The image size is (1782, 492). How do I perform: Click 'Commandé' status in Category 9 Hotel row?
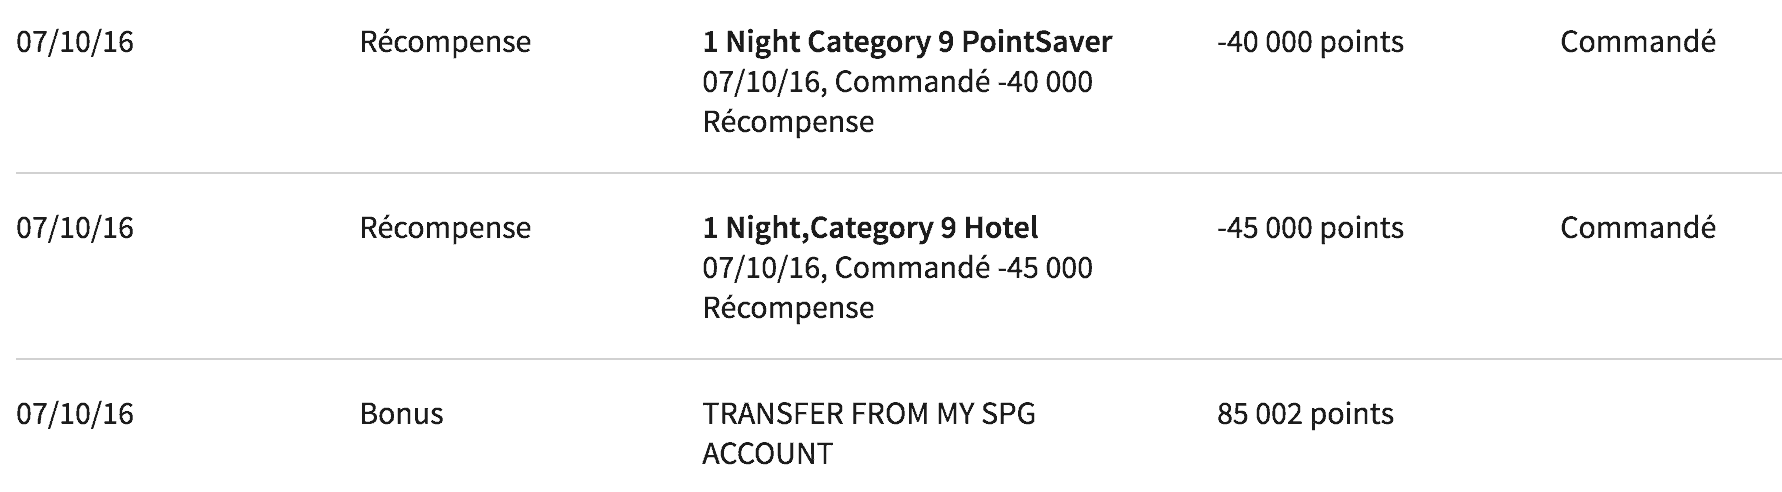(x=1637, y=228)
